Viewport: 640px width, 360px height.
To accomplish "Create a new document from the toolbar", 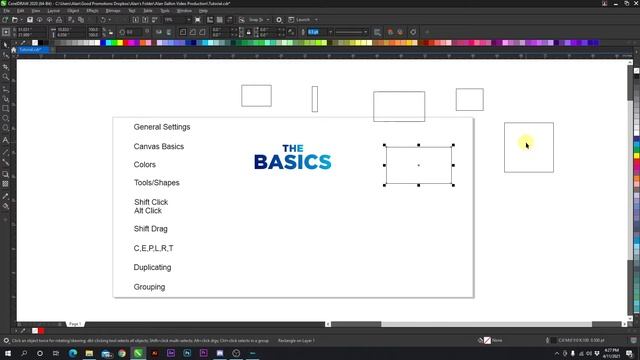I will [5, 20].
